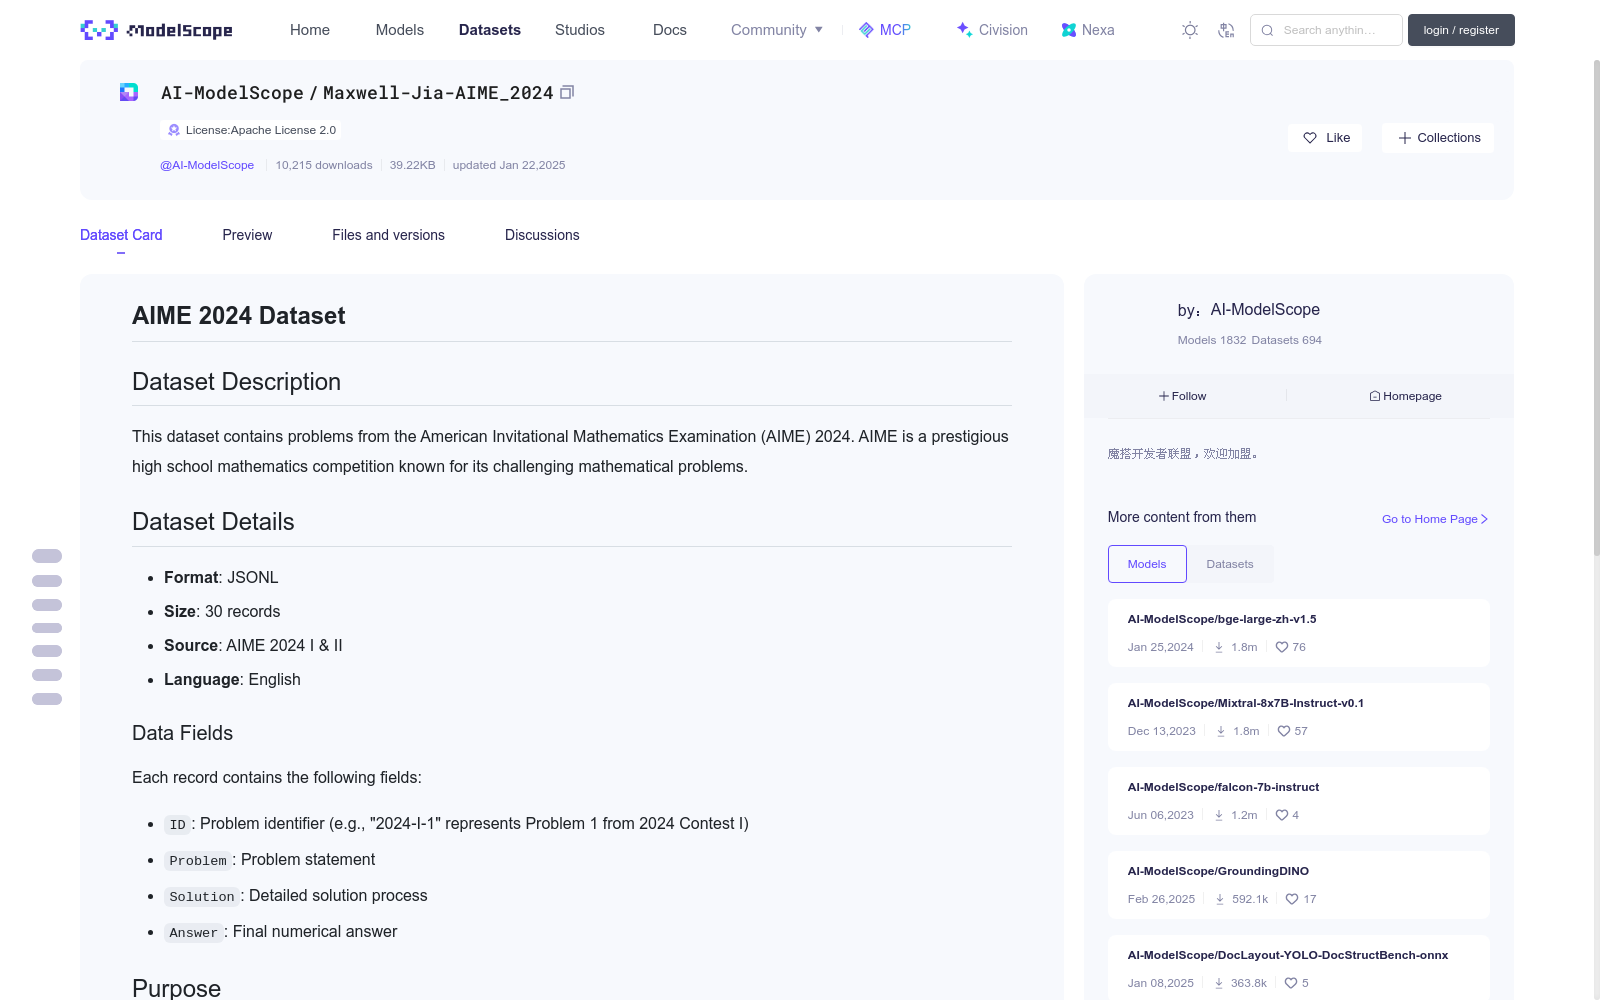Click the search magnifier icon
The height and width of the screenshot is (1000, 1600).
pos(1267,30)
